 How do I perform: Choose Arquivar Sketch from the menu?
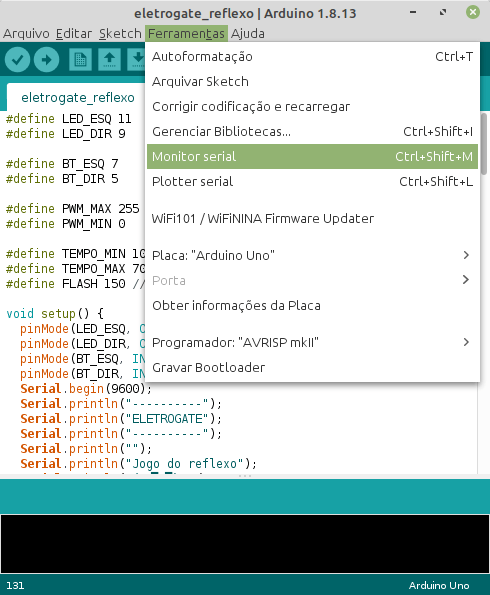(x=312, y=82)
